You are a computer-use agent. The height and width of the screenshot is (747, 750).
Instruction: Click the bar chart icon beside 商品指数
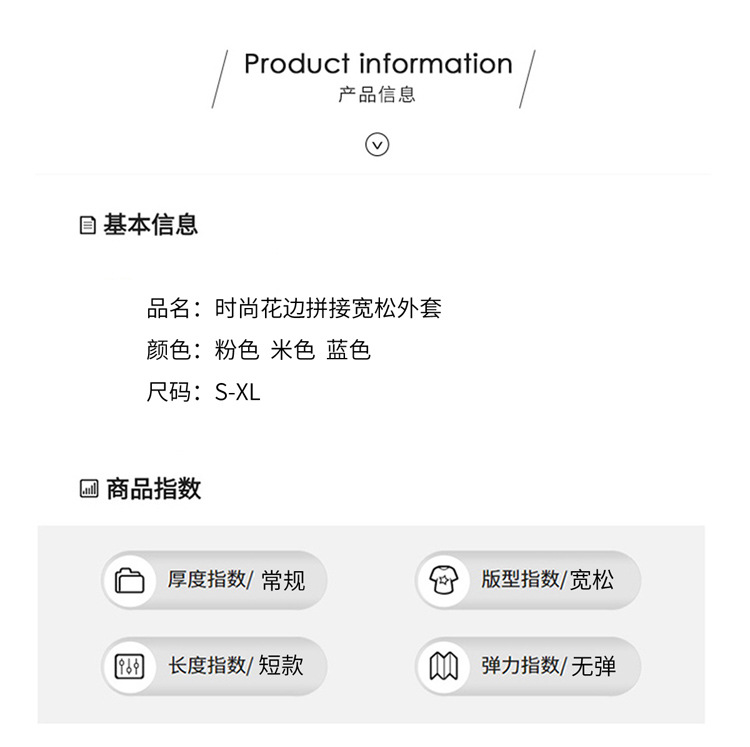point(89,489)
